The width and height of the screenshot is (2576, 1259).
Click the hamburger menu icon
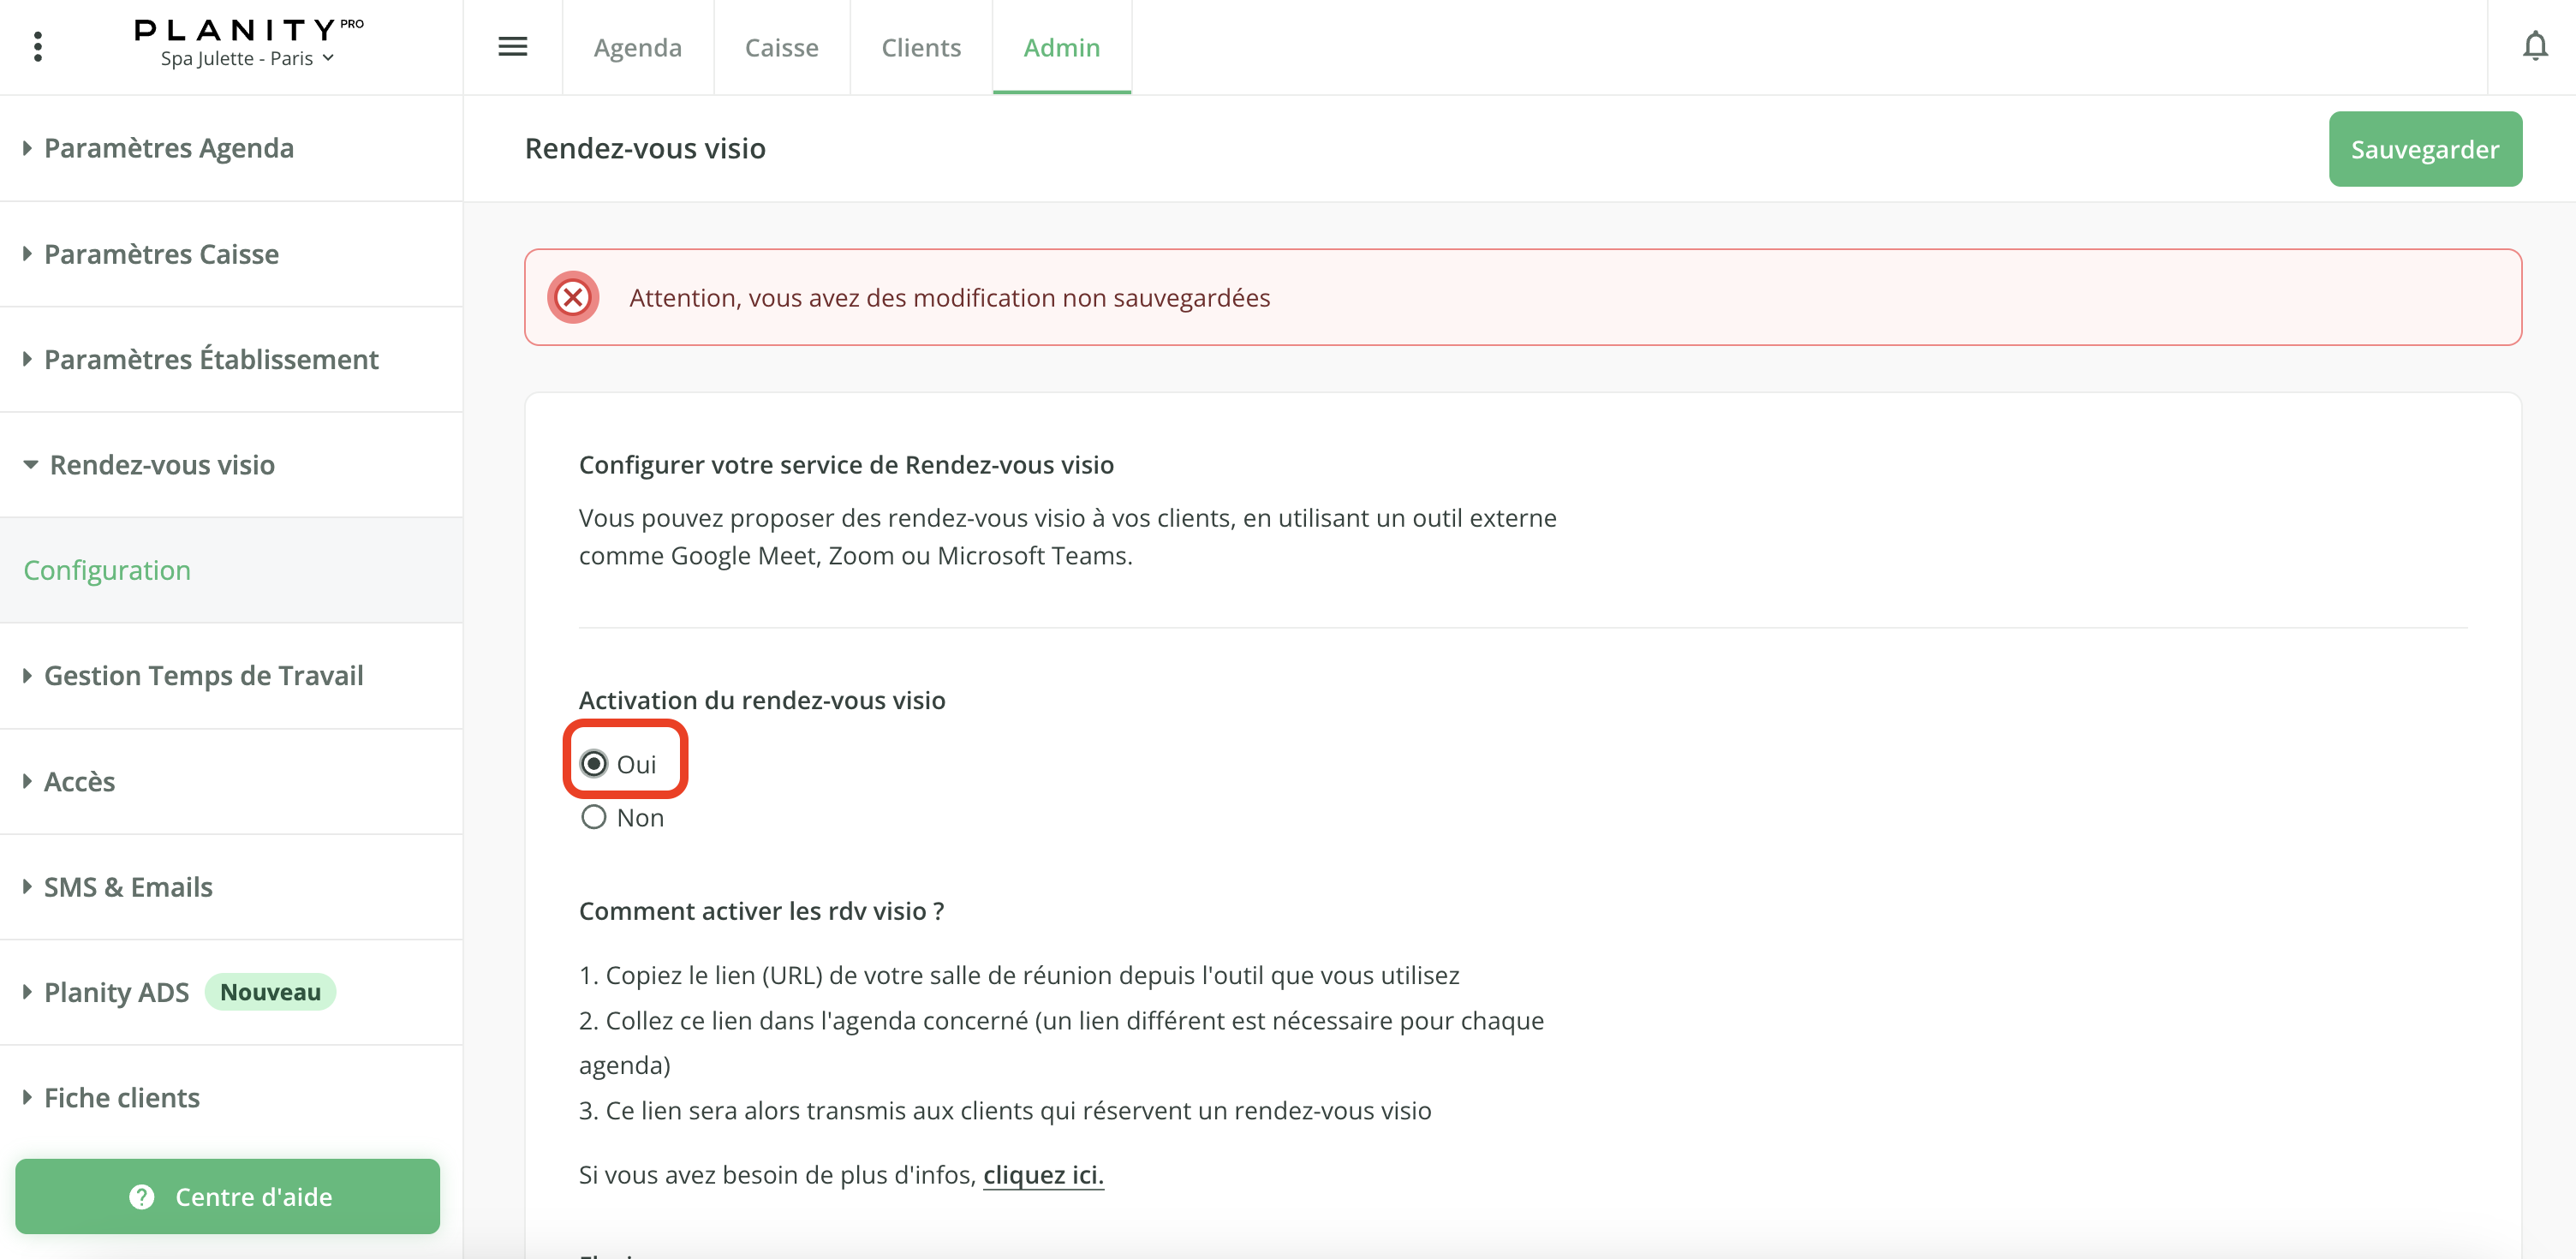coord(512,47)
